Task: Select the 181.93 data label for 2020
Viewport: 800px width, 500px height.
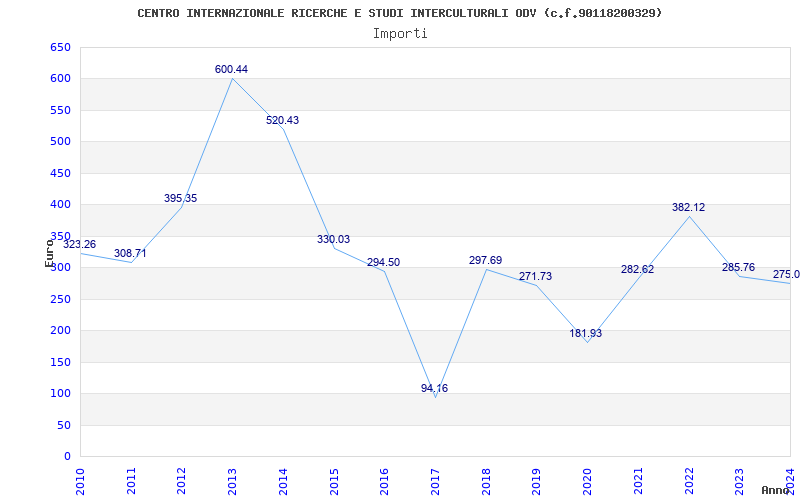Action: (586, 334)
